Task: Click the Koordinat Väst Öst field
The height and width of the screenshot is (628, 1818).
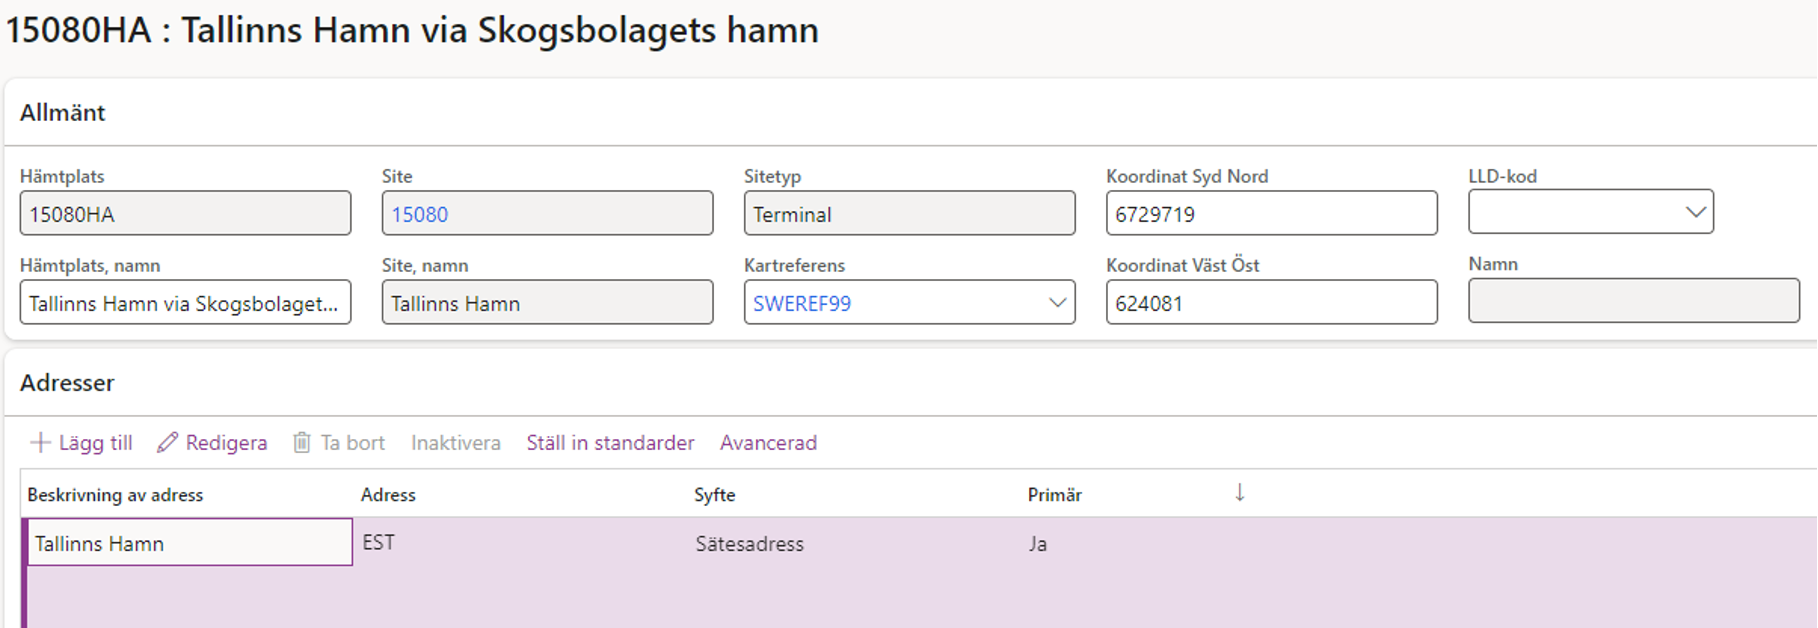Action: coord(1271,302)
